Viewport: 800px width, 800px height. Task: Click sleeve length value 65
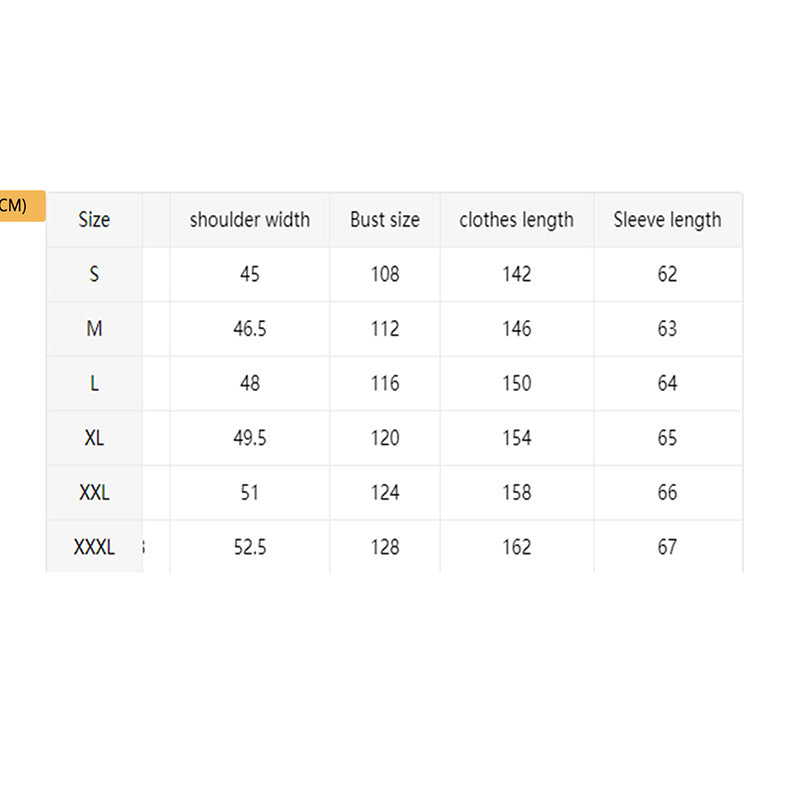pos(667,438)
